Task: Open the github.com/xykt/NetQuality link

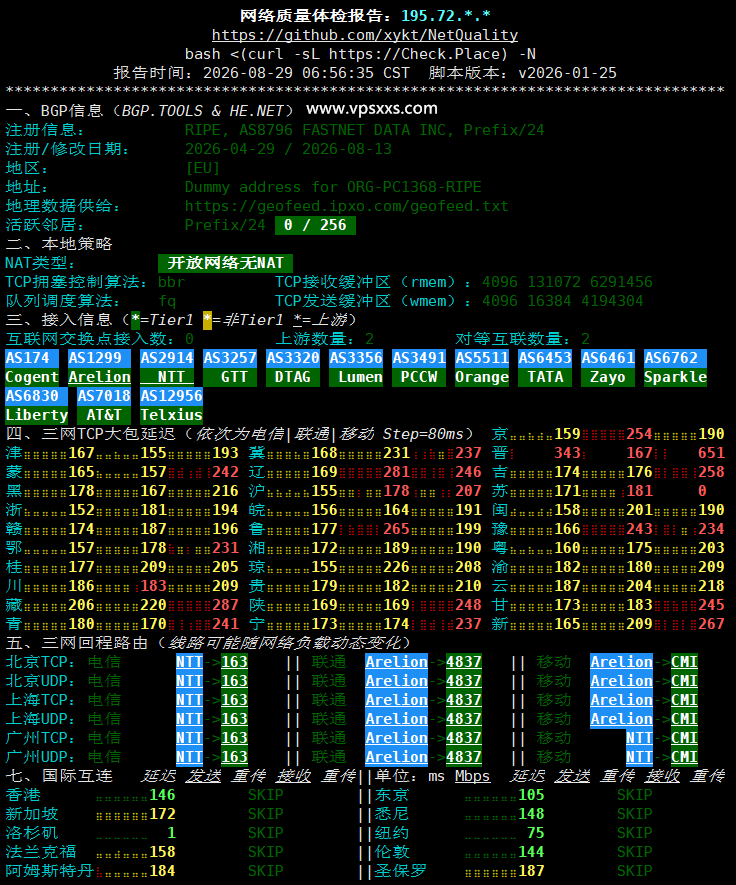Action: coord(365,35)
